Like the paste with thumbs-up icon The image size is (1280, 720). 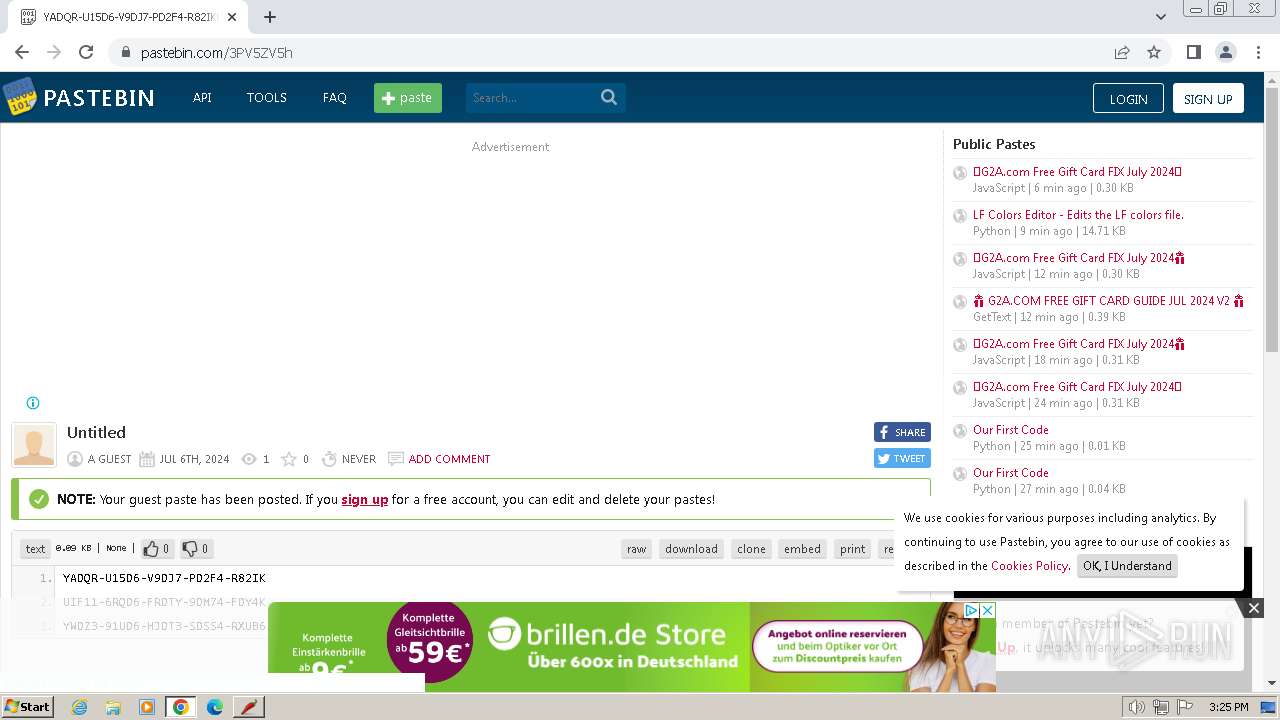151,548
